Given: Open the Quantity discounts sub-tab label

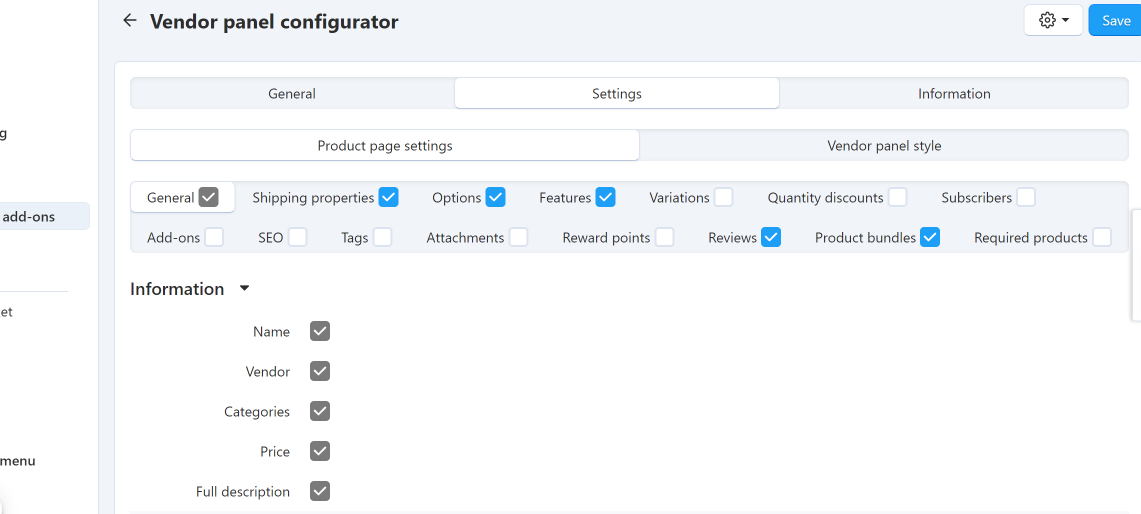Looking at the screenshot, I should pos(825,197).
